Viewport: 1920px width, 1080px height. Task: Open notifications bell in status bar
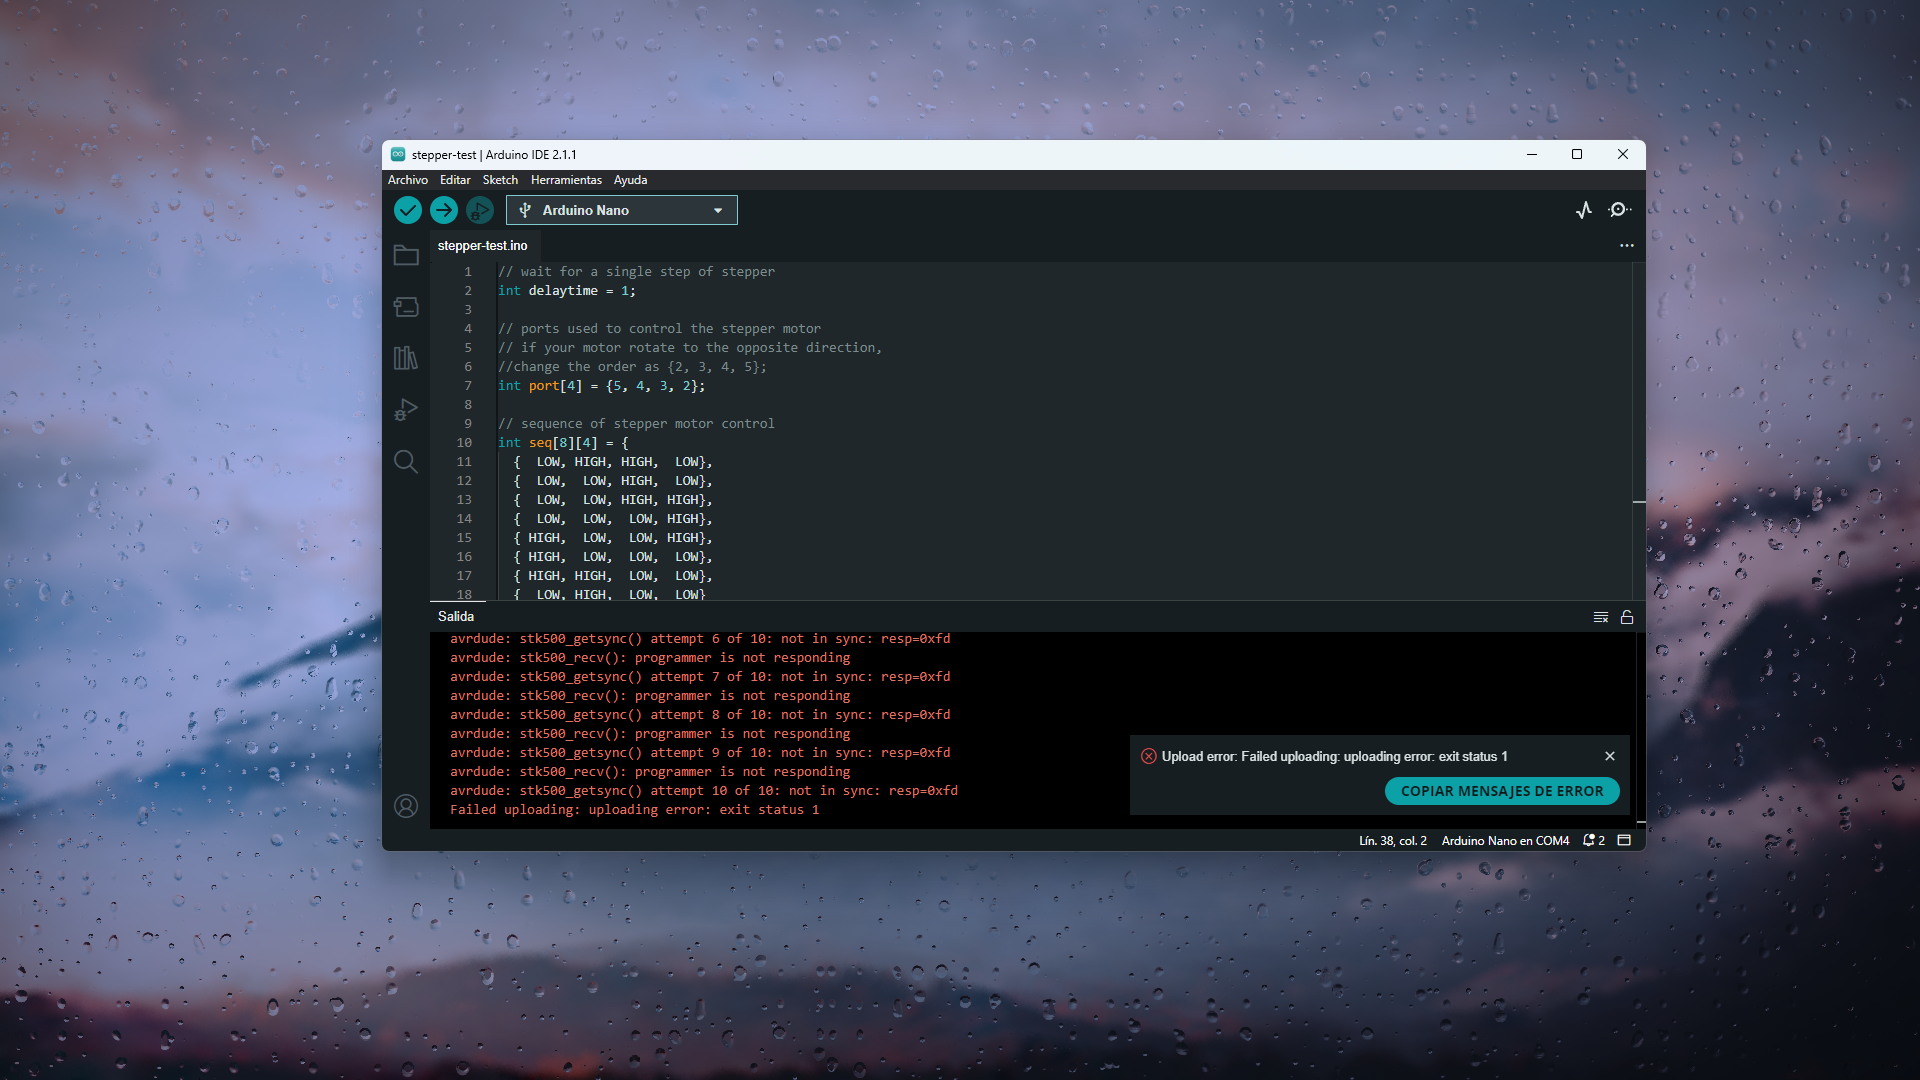pyautogui.click(x=1593, y=841)
